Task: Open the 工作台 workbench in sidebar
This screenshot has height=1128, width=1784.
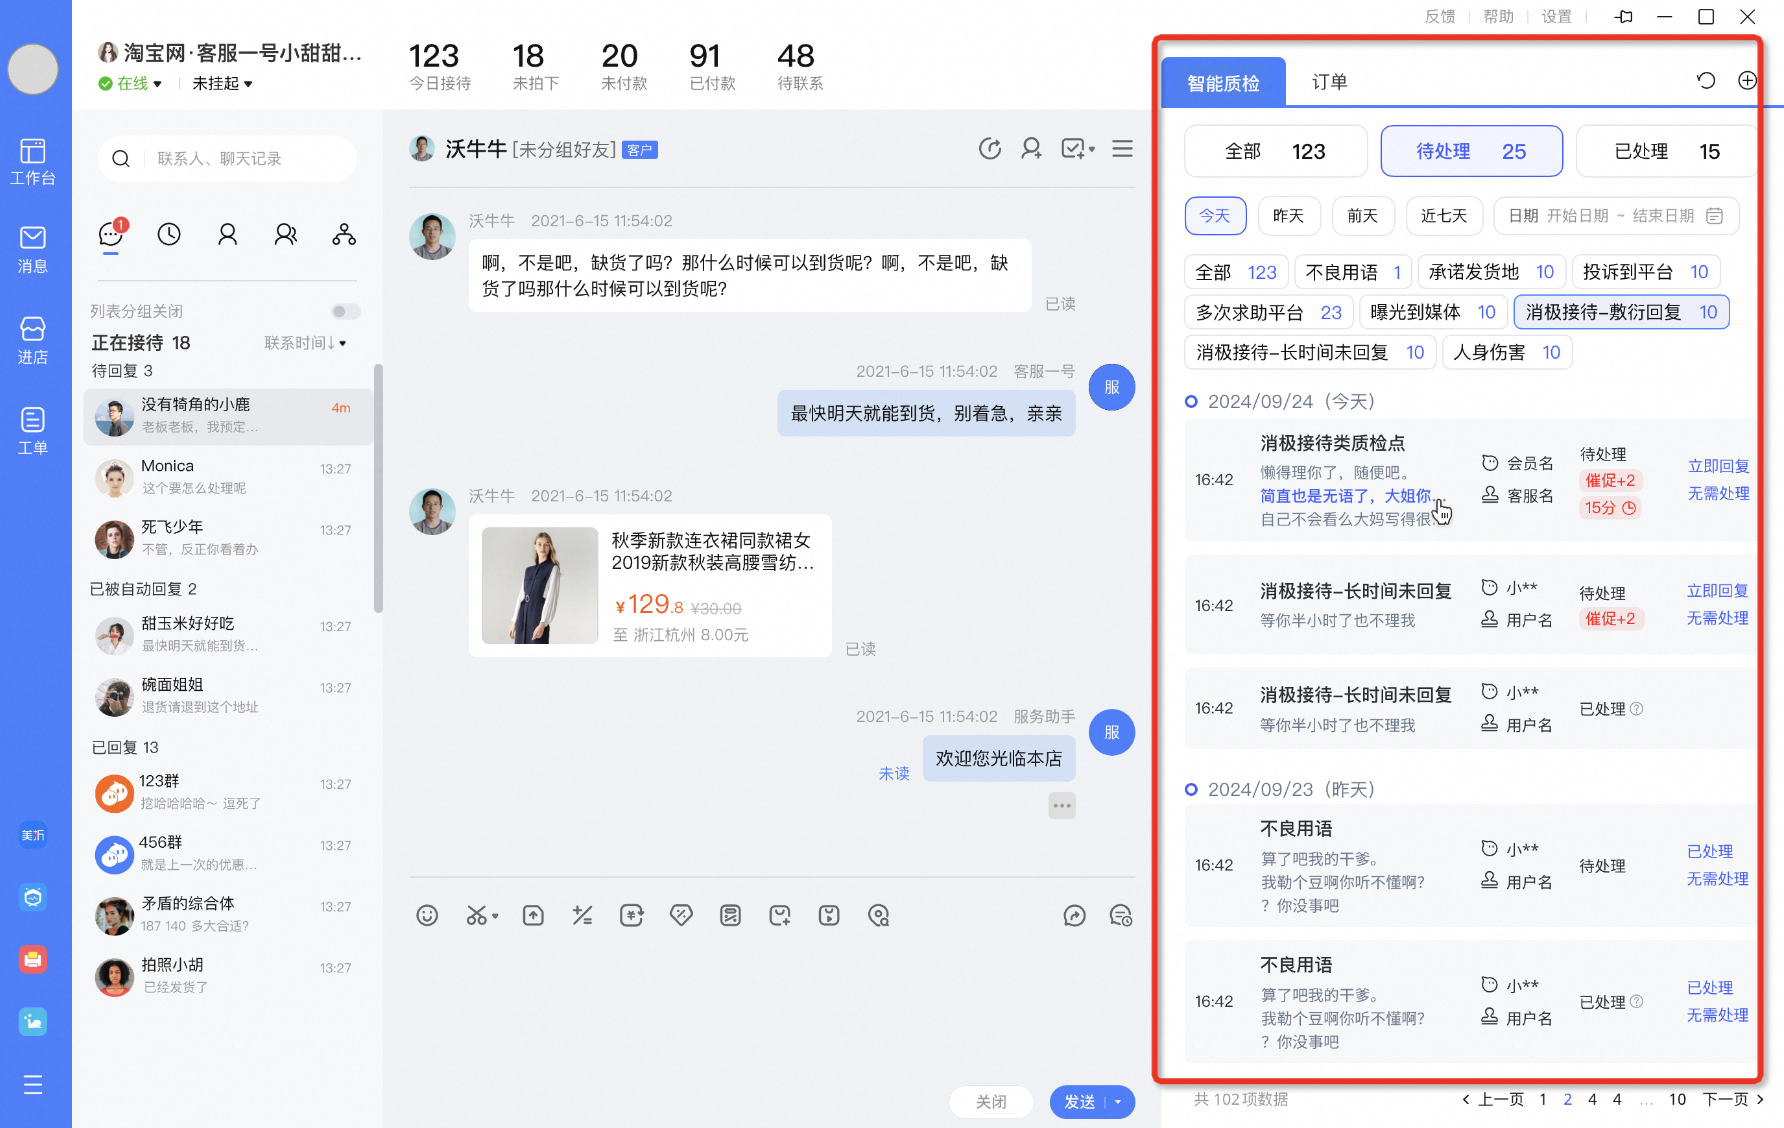Action: 33,162
